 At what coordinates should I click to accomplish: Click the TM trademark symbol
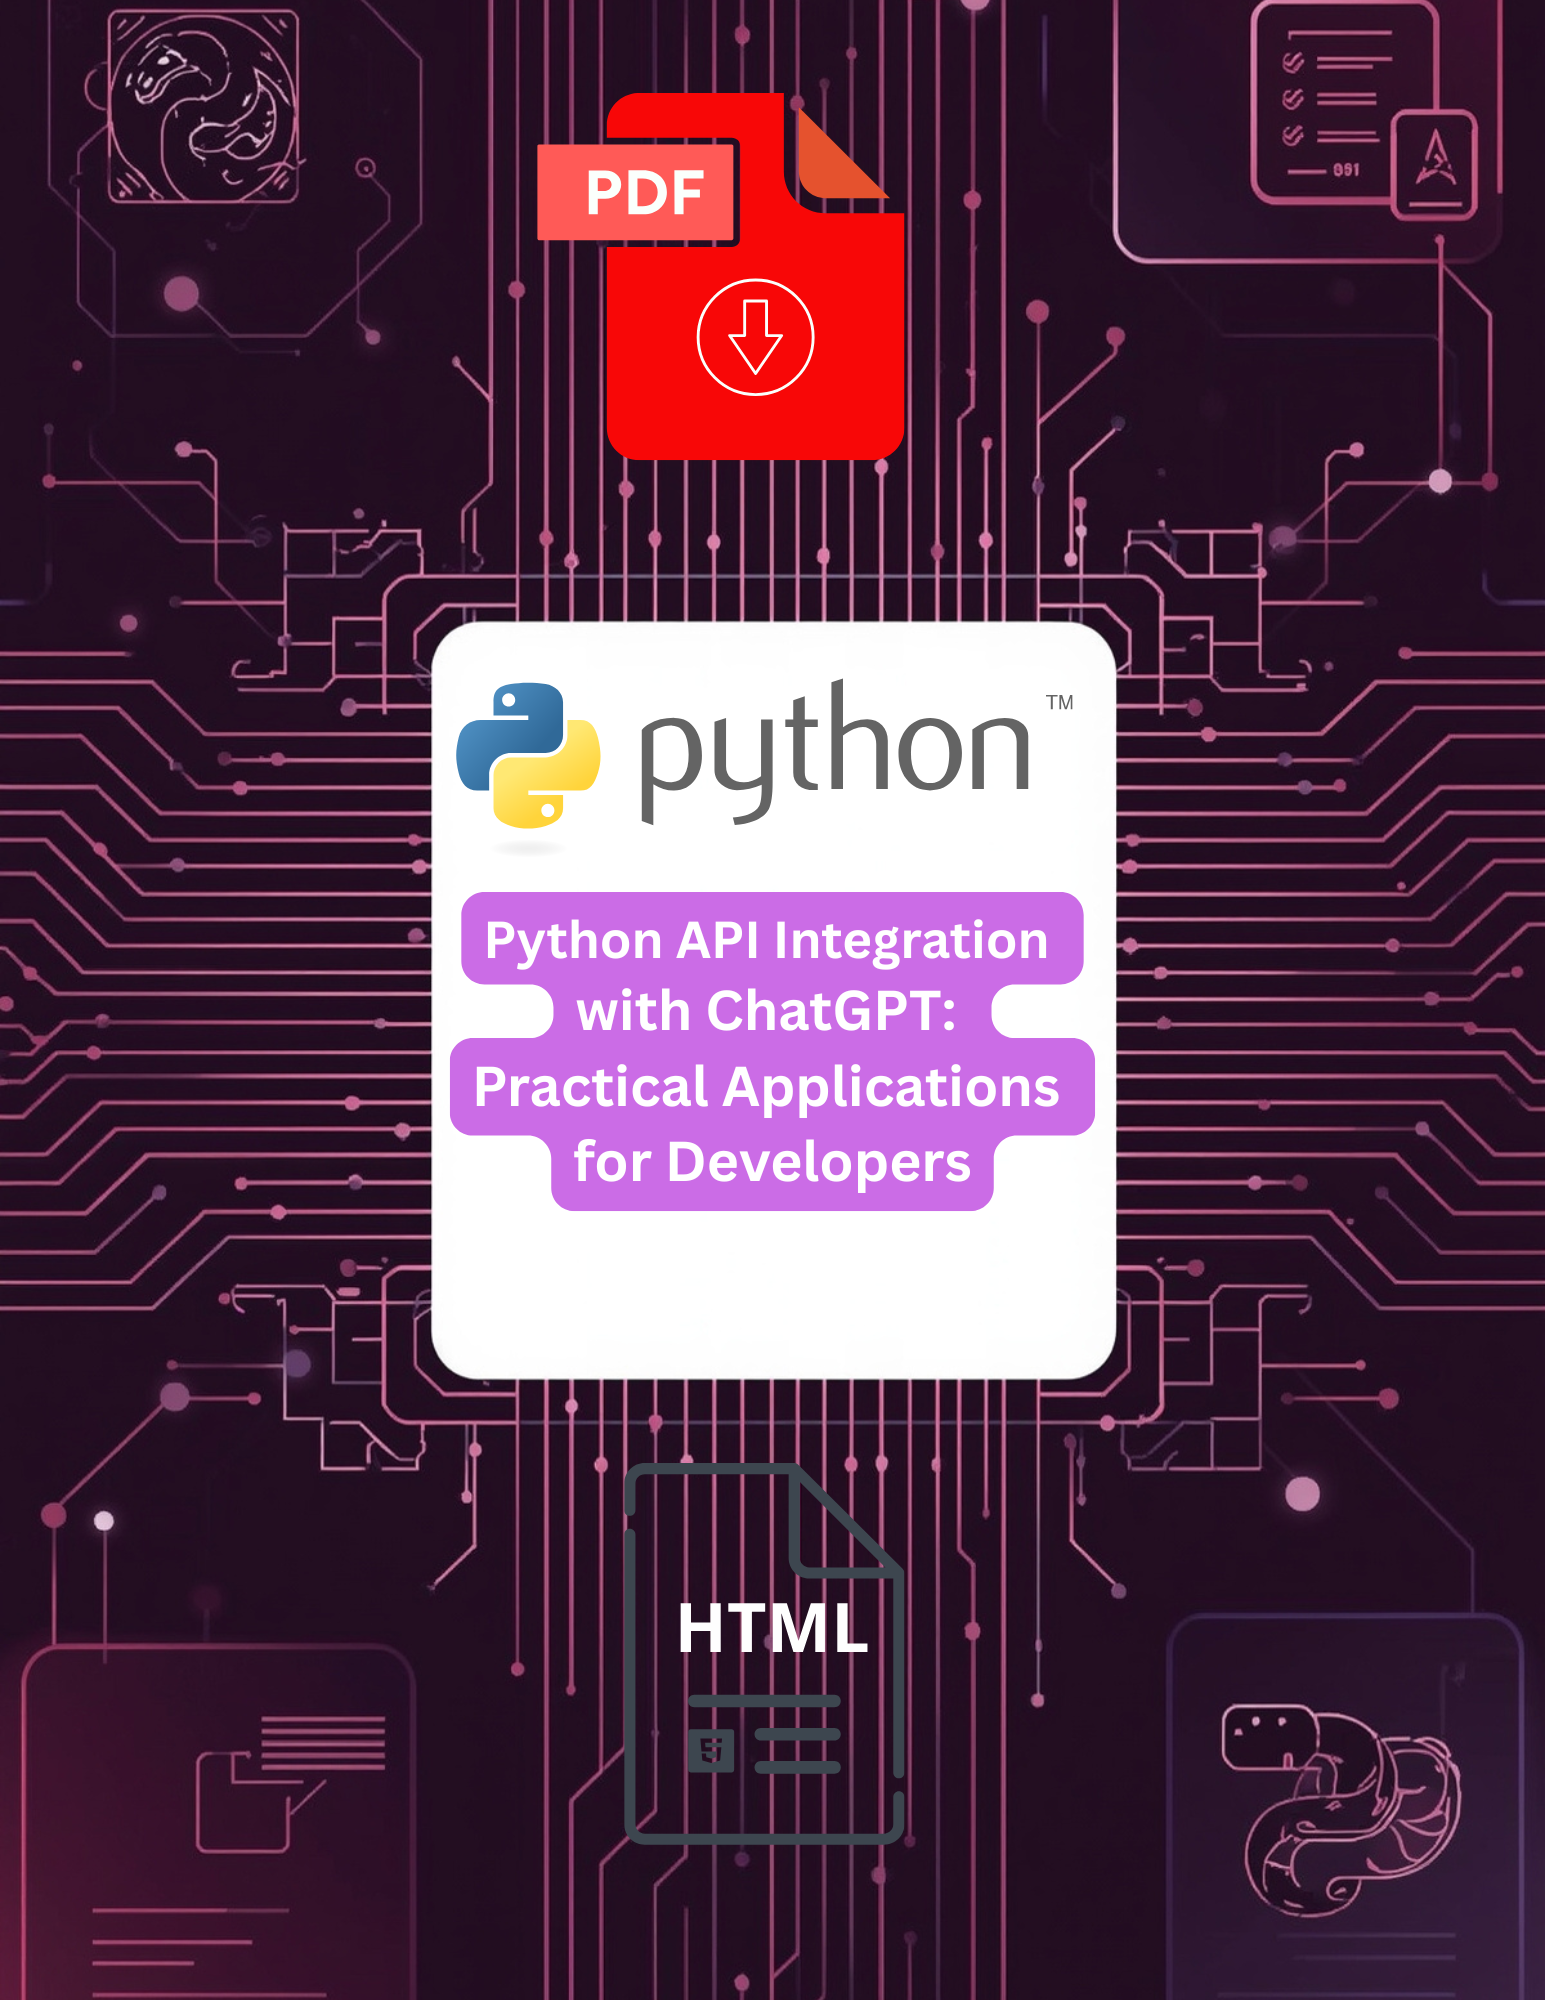click(1060, 702)
